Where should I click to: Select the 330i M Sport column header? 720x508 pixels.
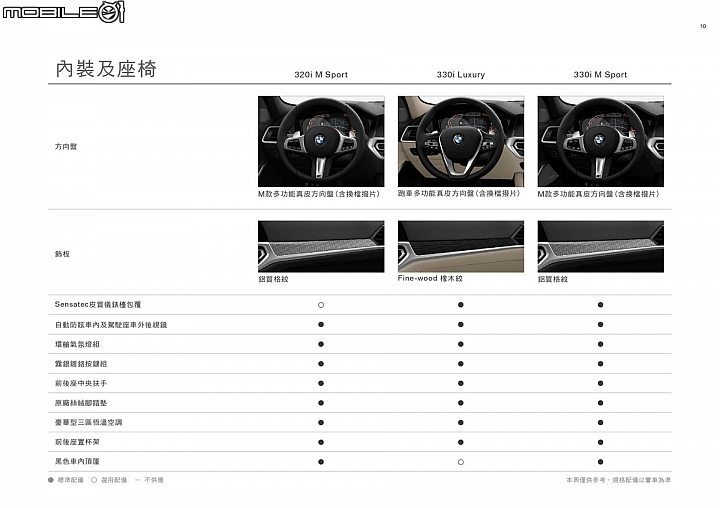click(x=600, y=74)
